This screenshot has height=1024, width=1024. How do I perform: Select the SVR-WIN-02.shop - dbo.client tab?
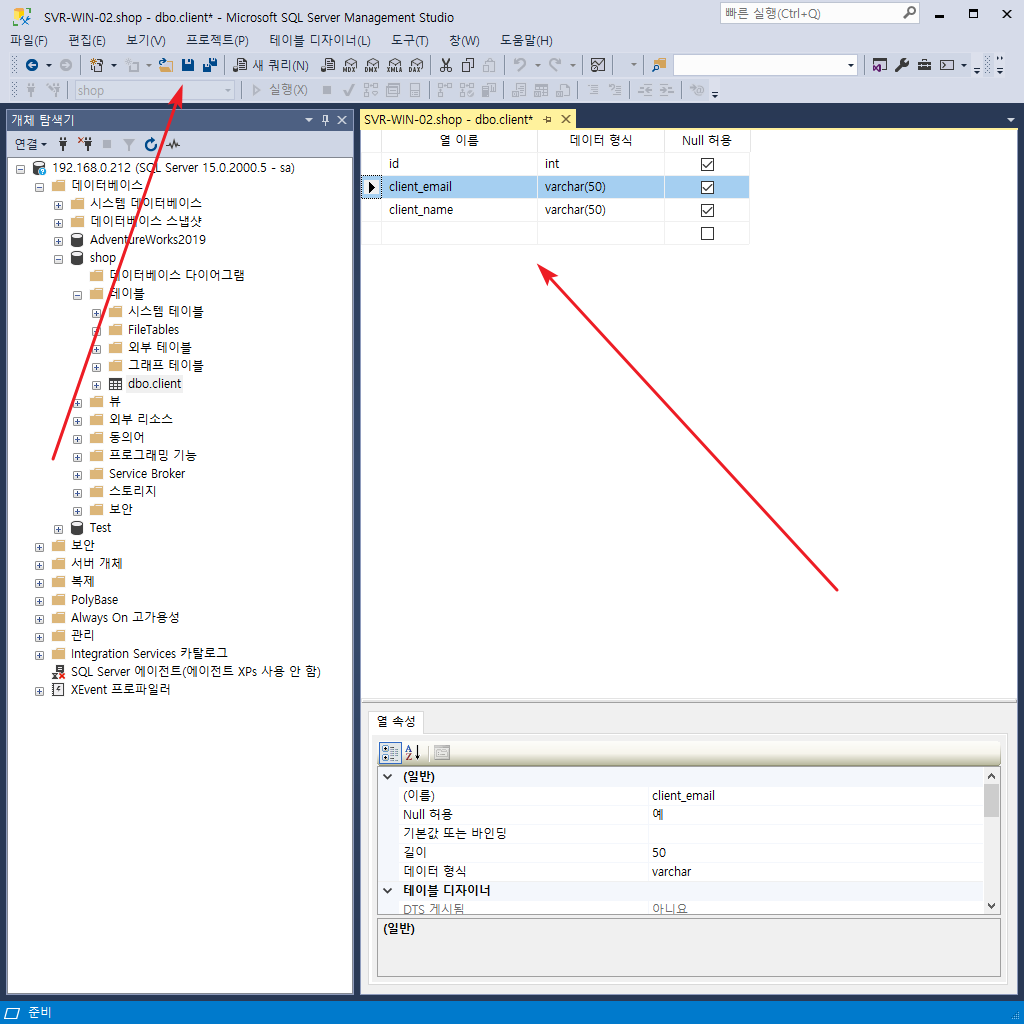click(448, 120)
